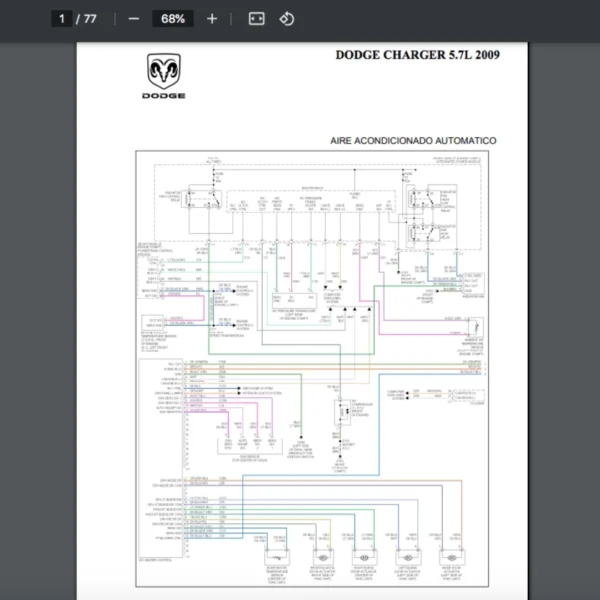Click the total page count 77
Image resolution: width=600 pixels, height=600 pixels.
pyautogui.click(x=91, y=19)
